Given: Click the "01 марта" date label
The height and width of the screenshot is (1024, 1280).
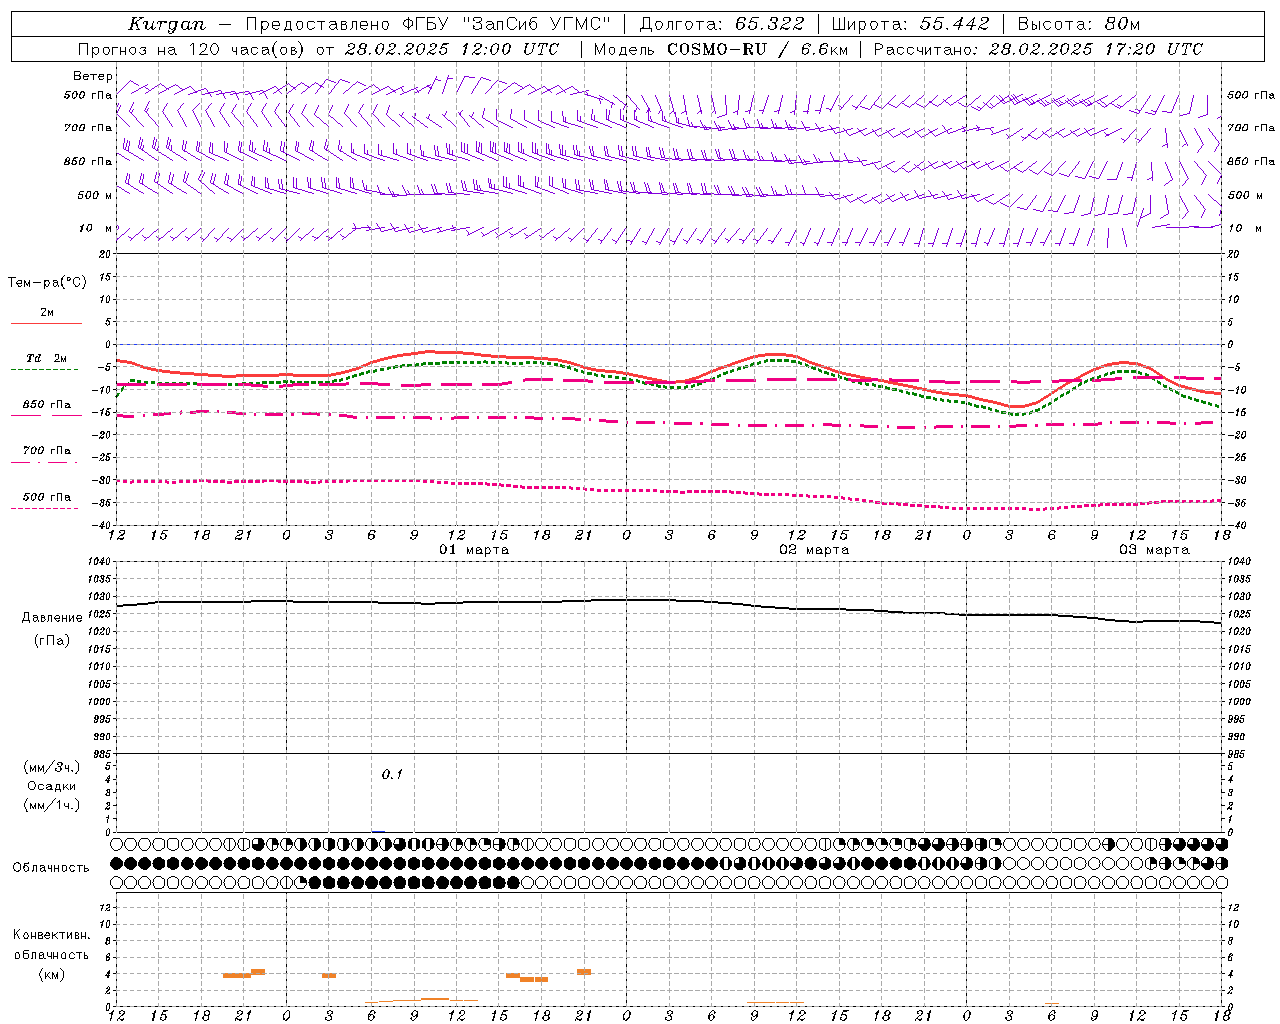Looking at the screenshot, I should 474,550.
